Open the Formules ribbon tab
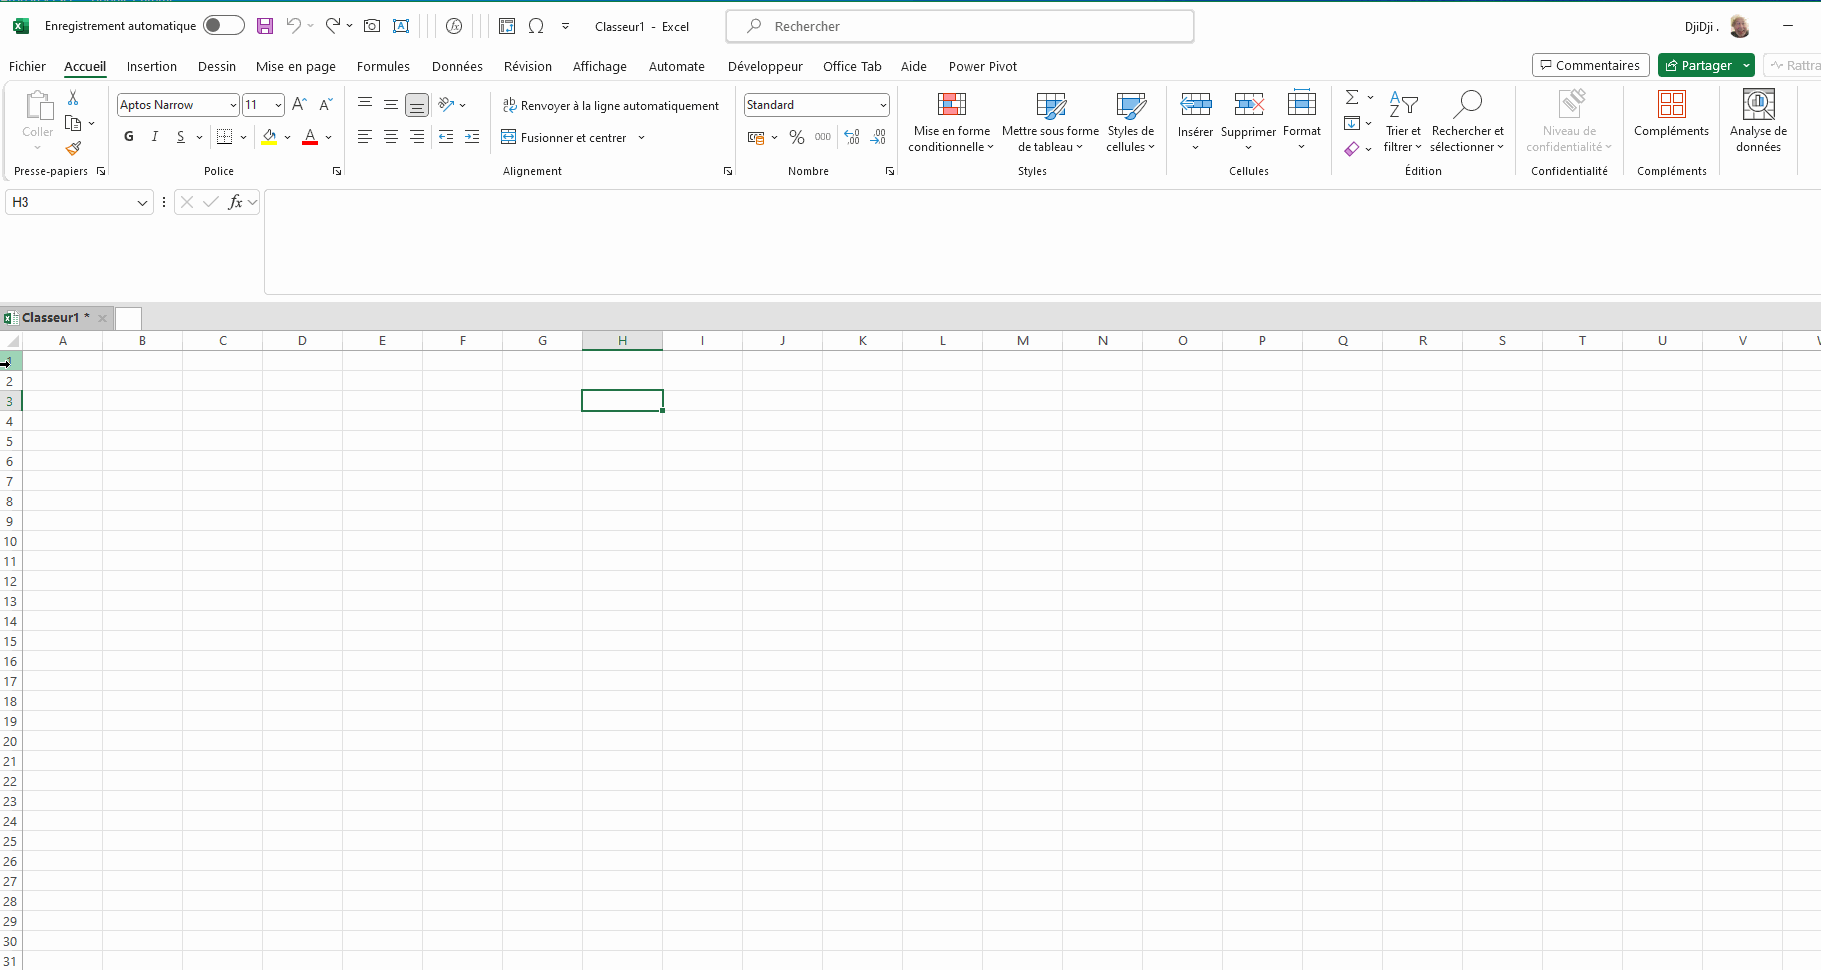Viewport: 1821px width, 970px height. click(x=383, y=67)
